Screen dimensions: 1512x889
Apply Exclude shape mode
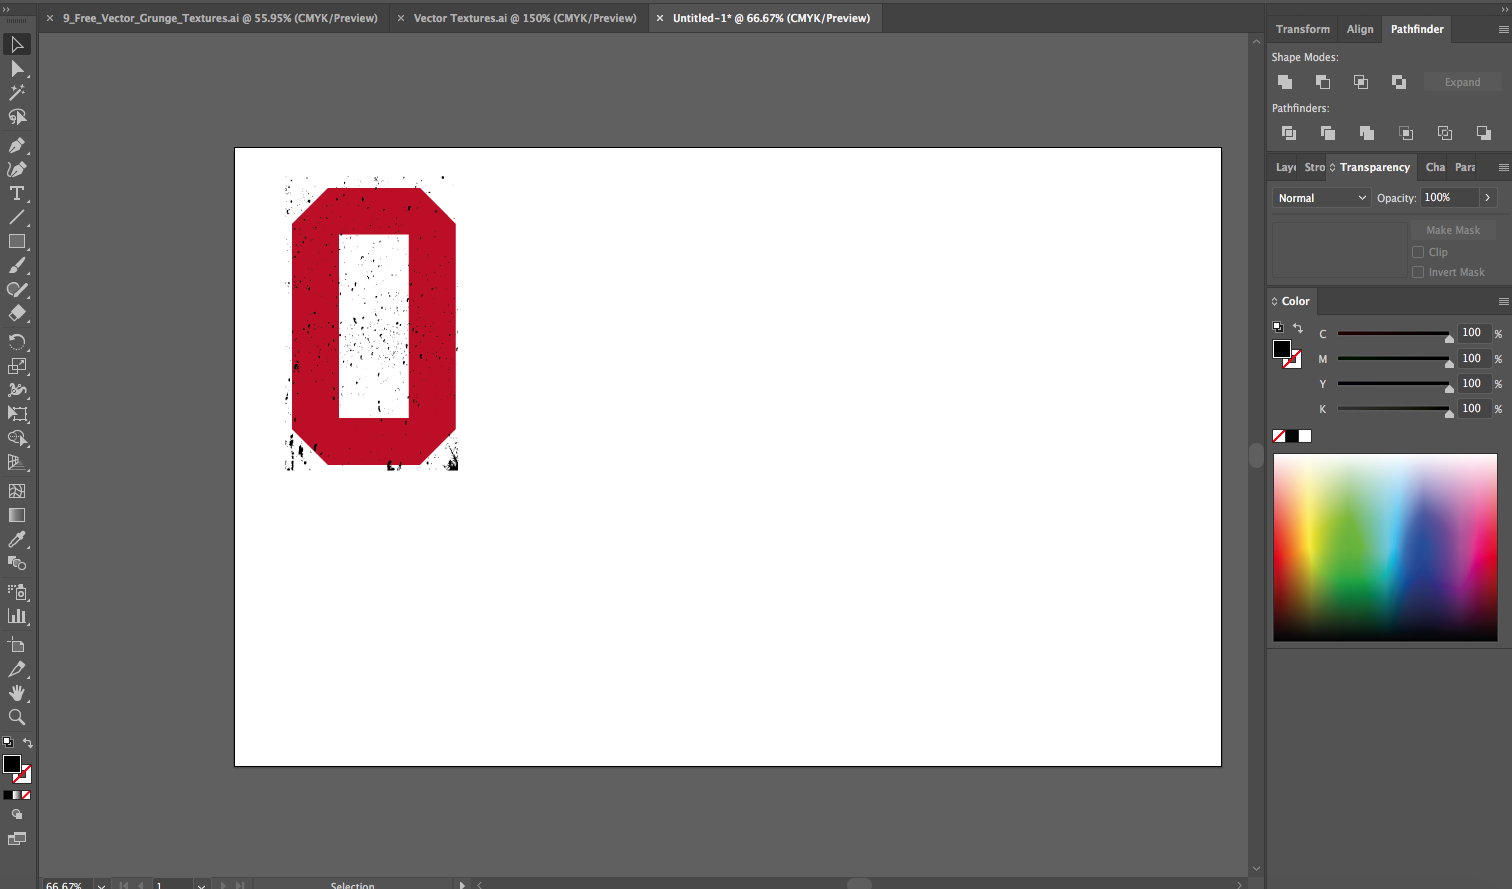point(1399,82)
